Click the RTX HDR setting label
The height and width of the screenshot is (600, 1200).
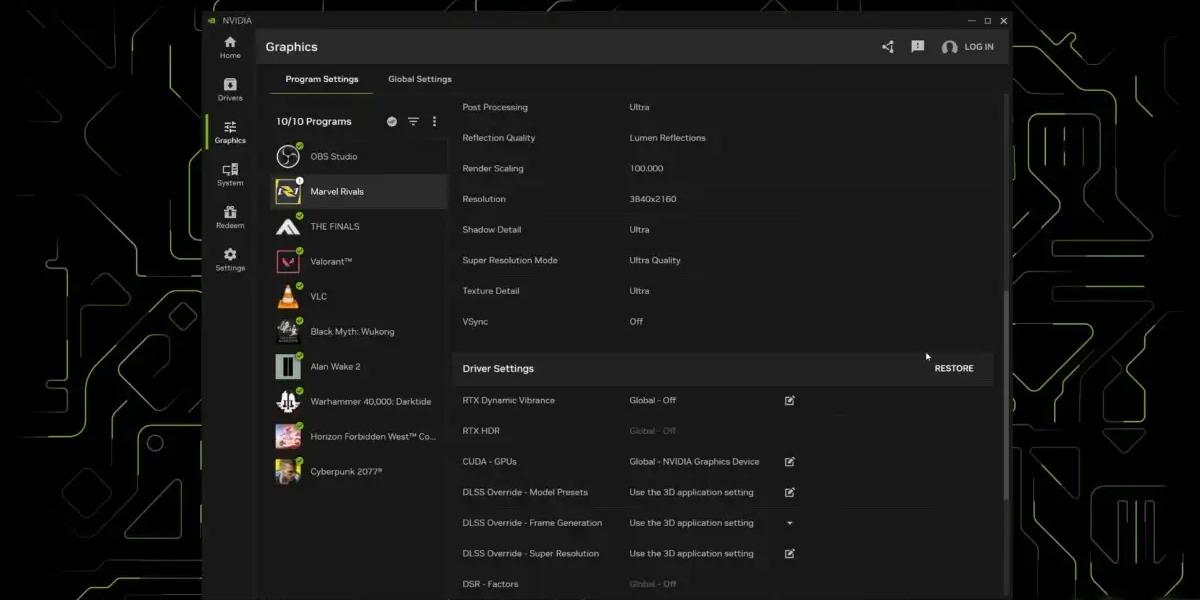[481, 431]
